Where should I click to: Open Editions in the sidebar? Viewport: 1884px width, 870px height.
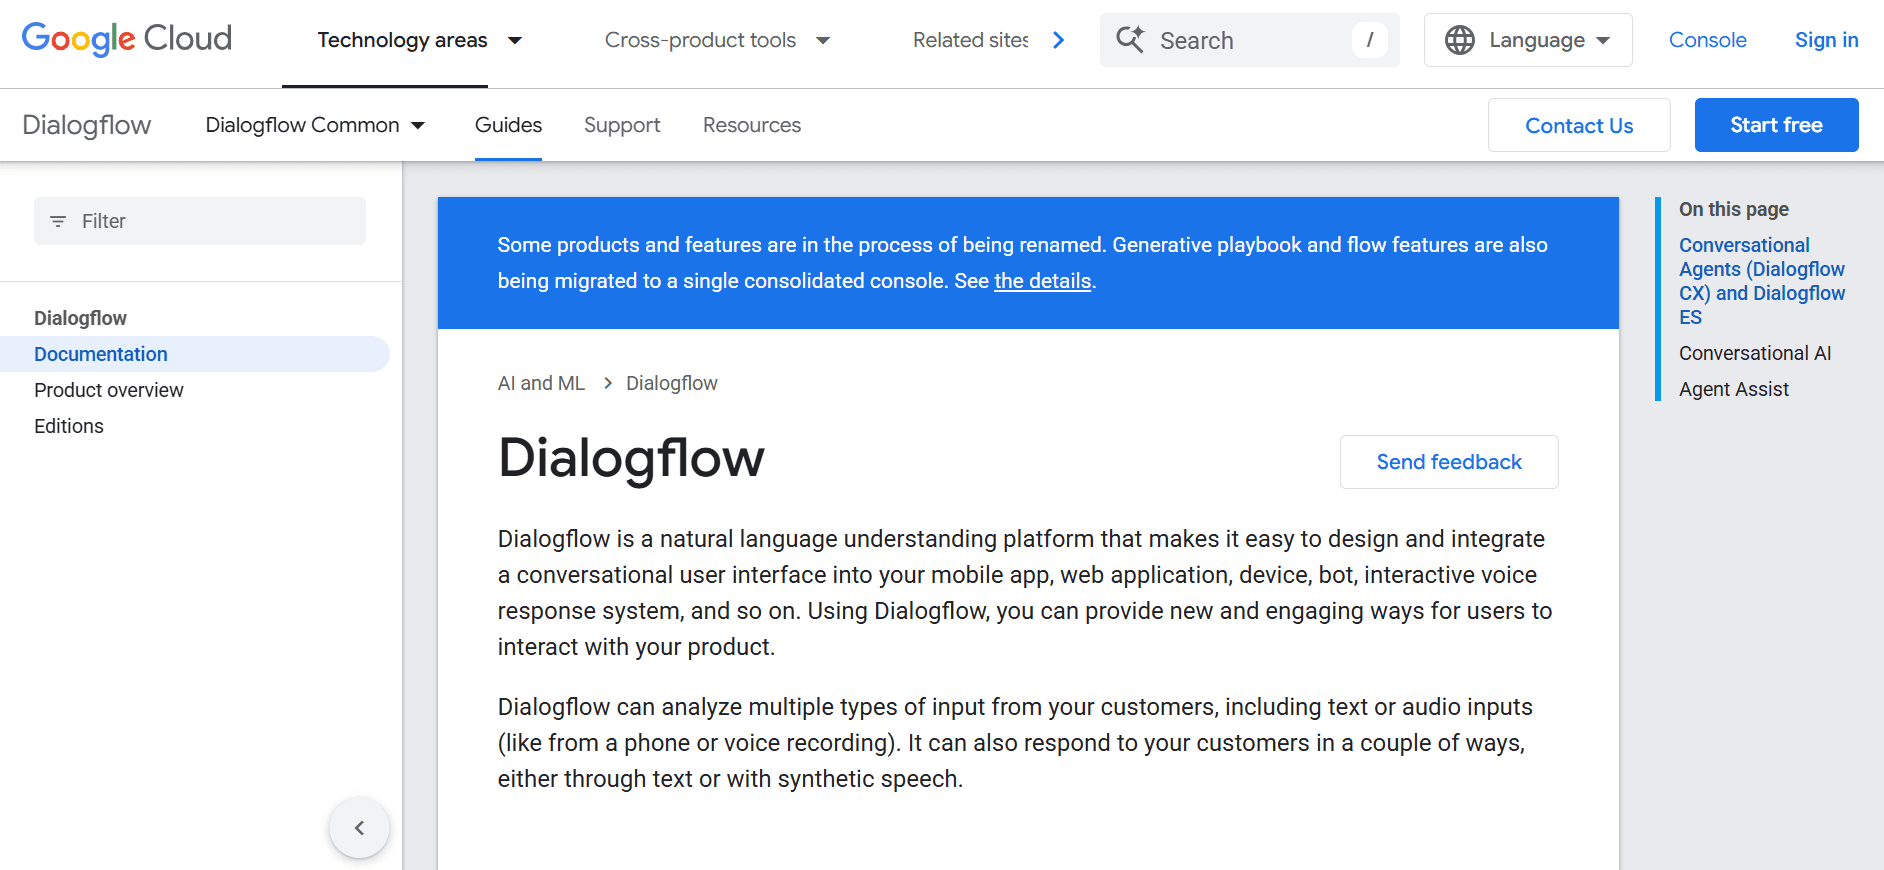coord(69,426)
